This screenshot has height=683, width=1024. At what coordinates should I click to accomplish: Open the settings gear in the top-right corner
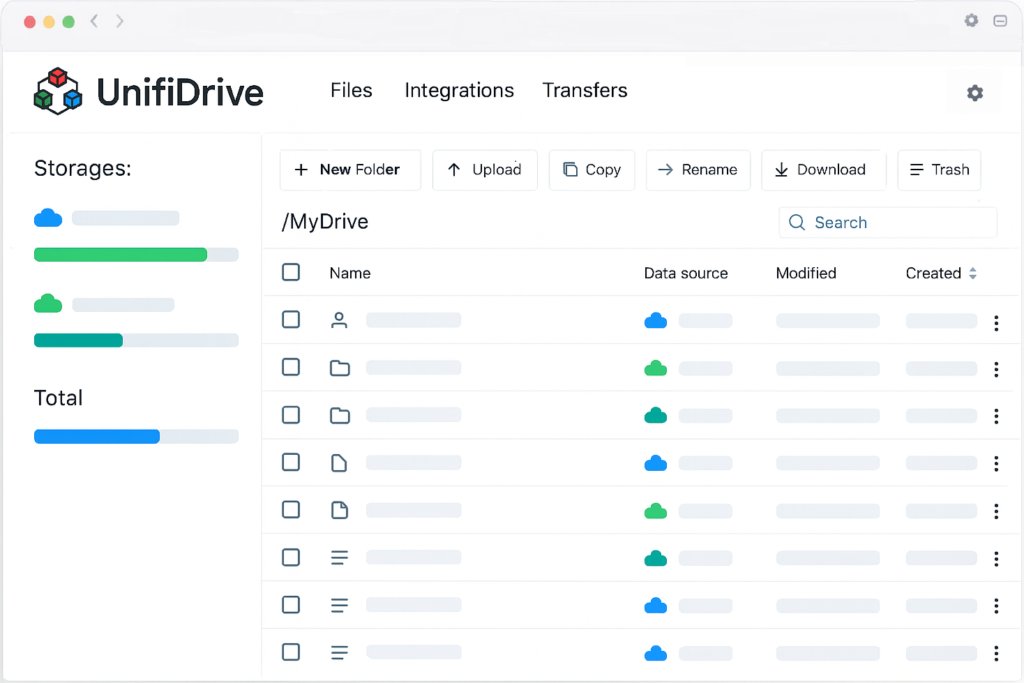point(974,92)
